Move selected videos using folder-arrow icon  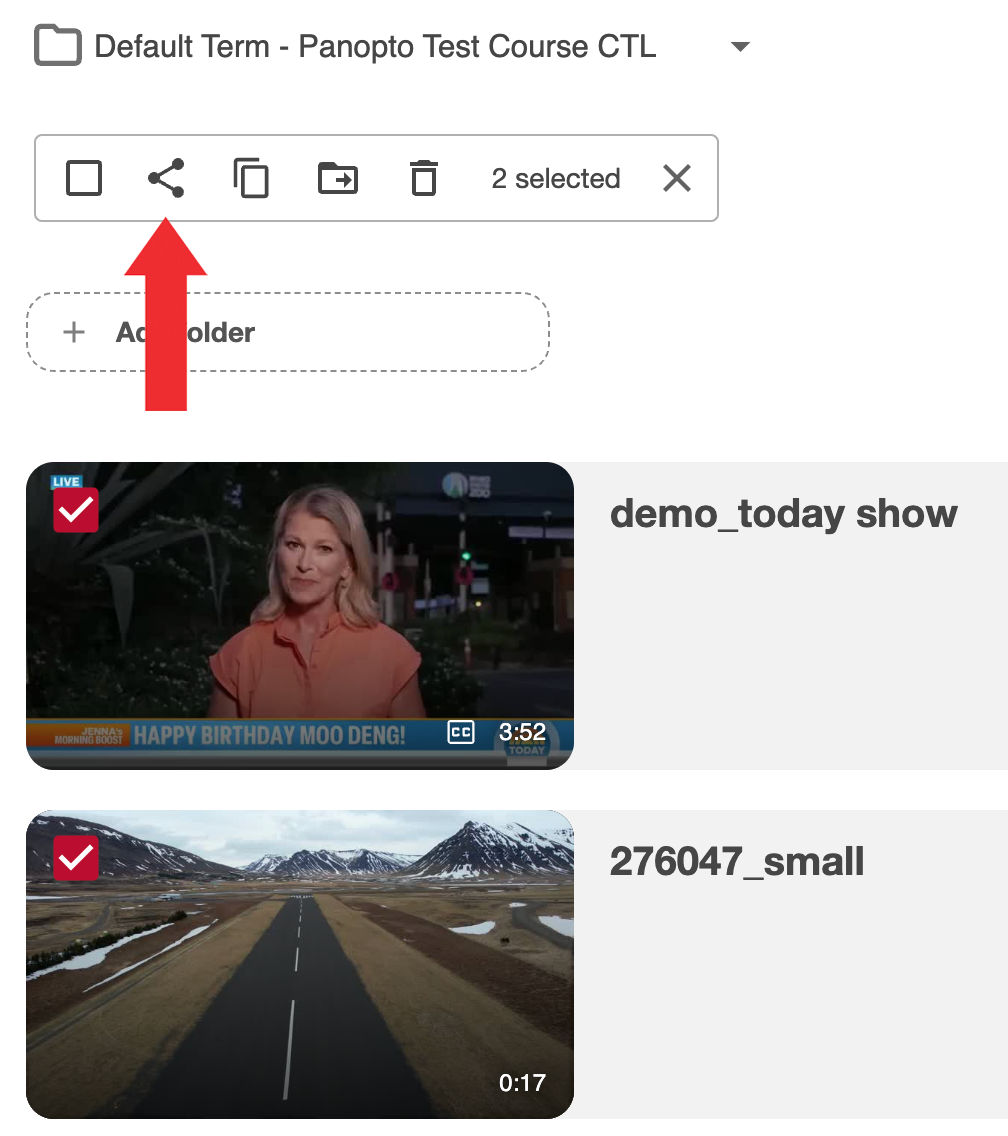tap(338, 178)
